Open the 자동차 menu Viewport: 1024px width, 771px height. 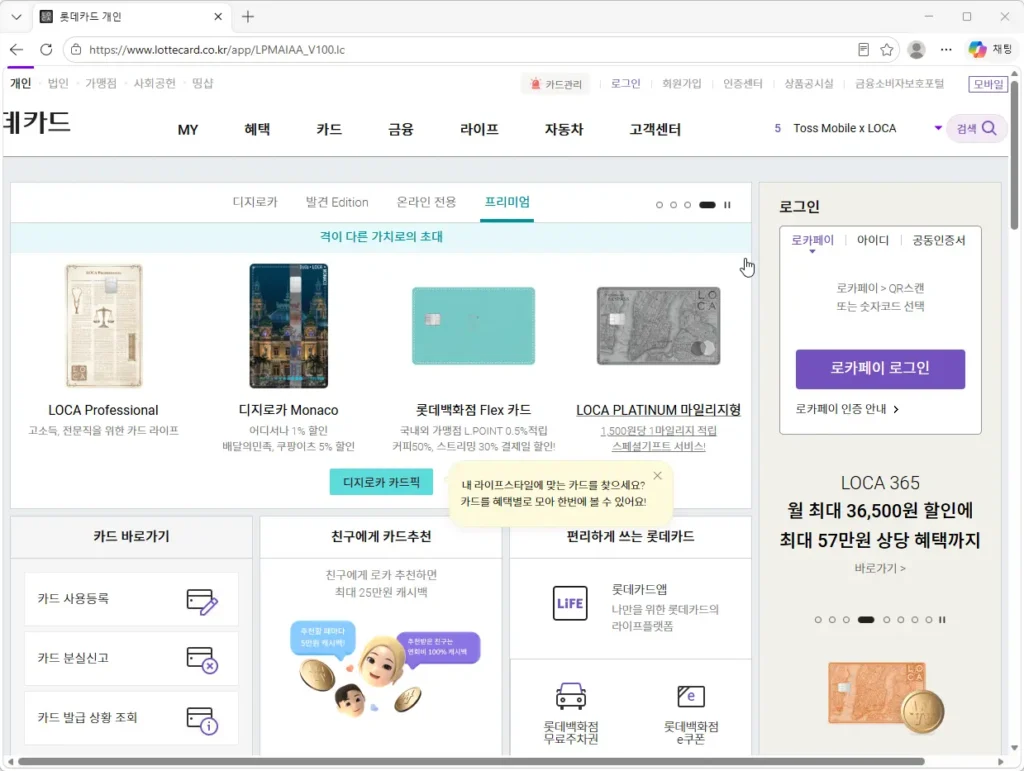[x=564, y=129]
